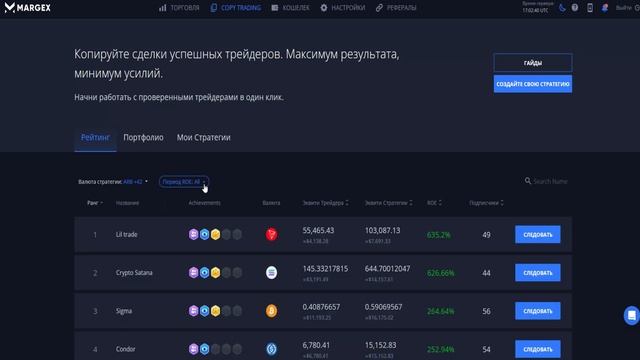Click the search magnifier icon

pyautogui.click(x=528, y=181)
